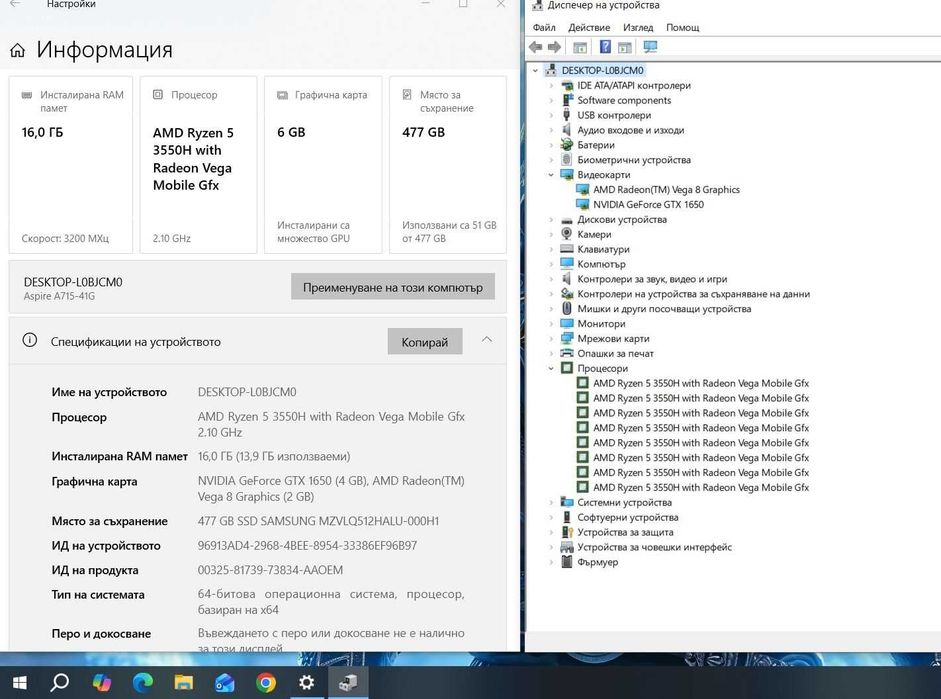Viewport: 941px width, 699px height.
Task: Select the Камери device category icon
Action: pos(567,234)
